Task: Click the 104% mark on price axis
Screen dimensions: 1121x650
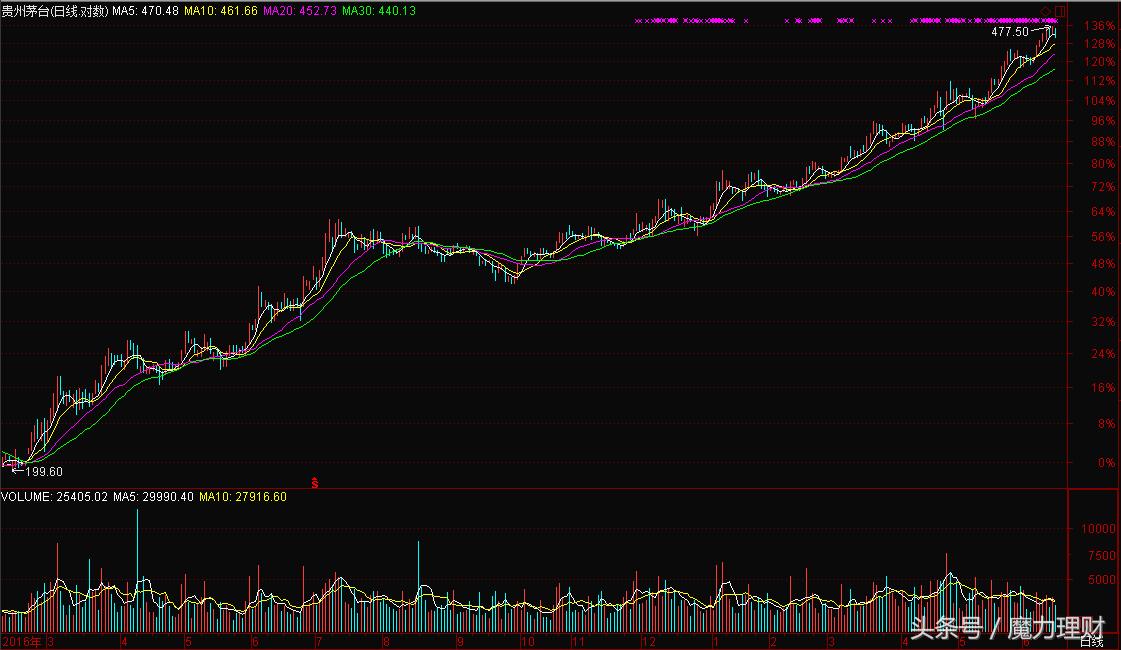Action: click(1099, 101)
